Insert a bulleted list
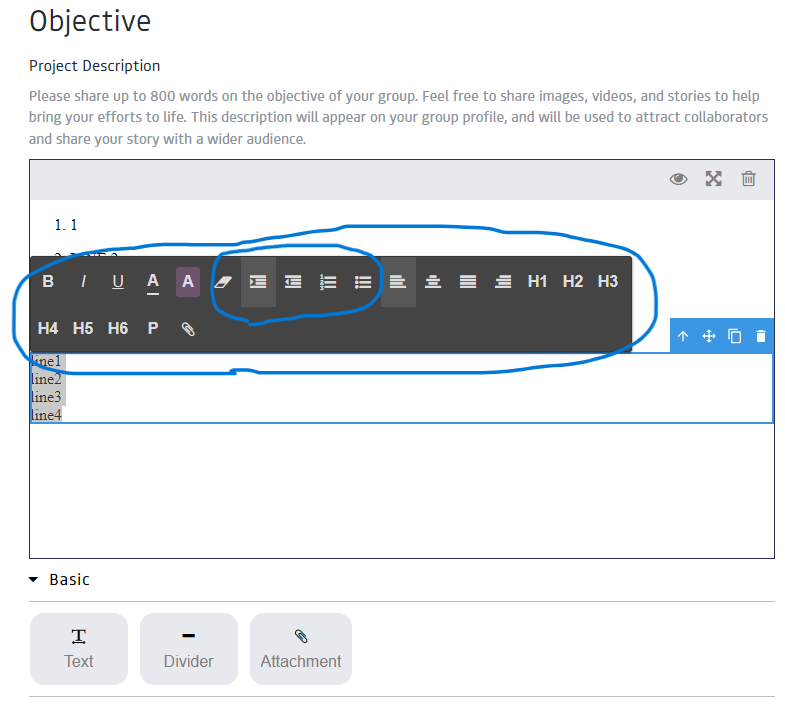Viewport: 785px width, 720px height. click(x=363, y=282)
